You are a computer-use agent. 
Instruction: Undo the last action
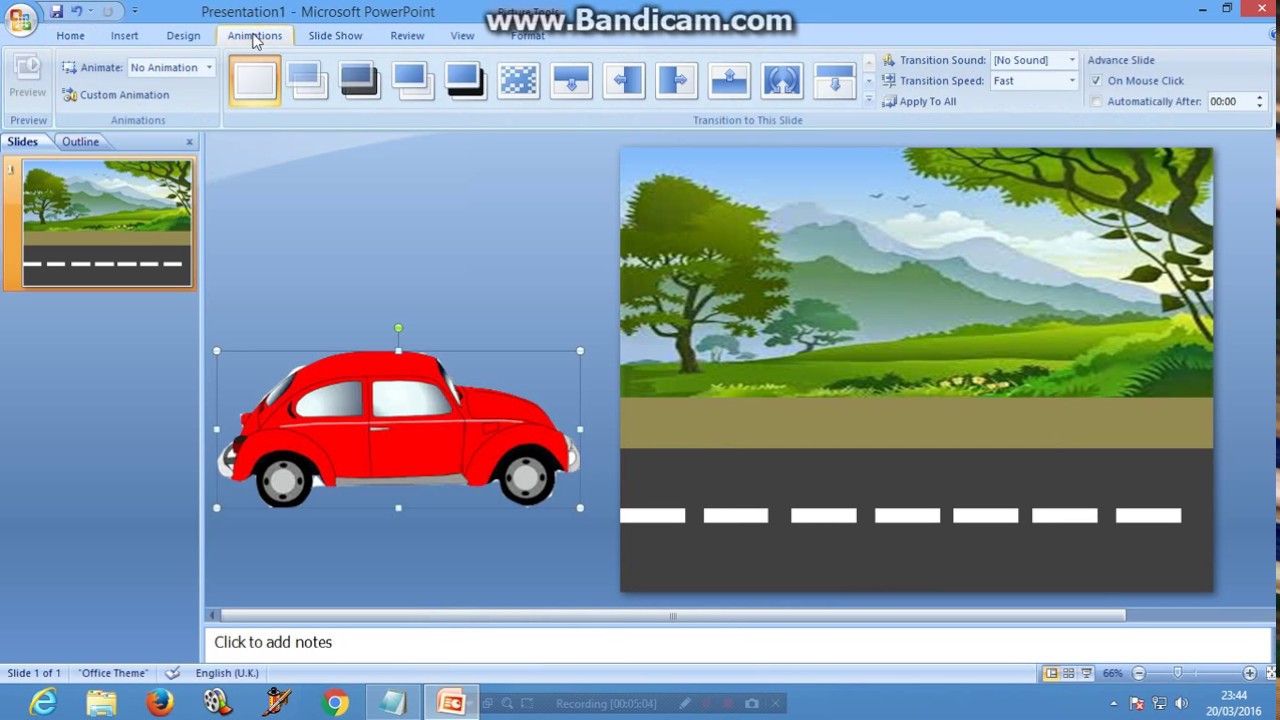(x=76, y=11)
